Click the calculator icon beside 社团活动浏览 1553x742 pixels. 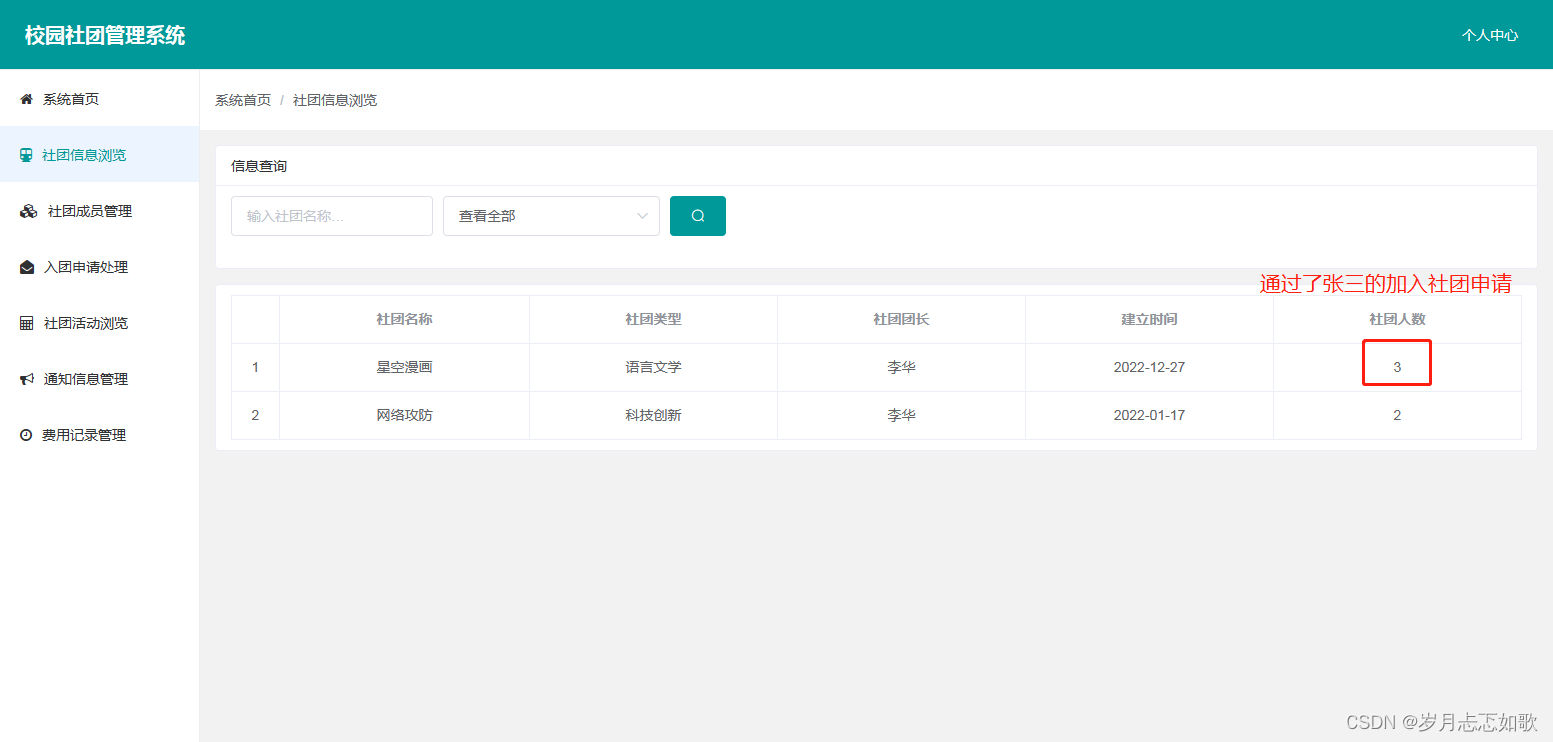click(27, 323)
